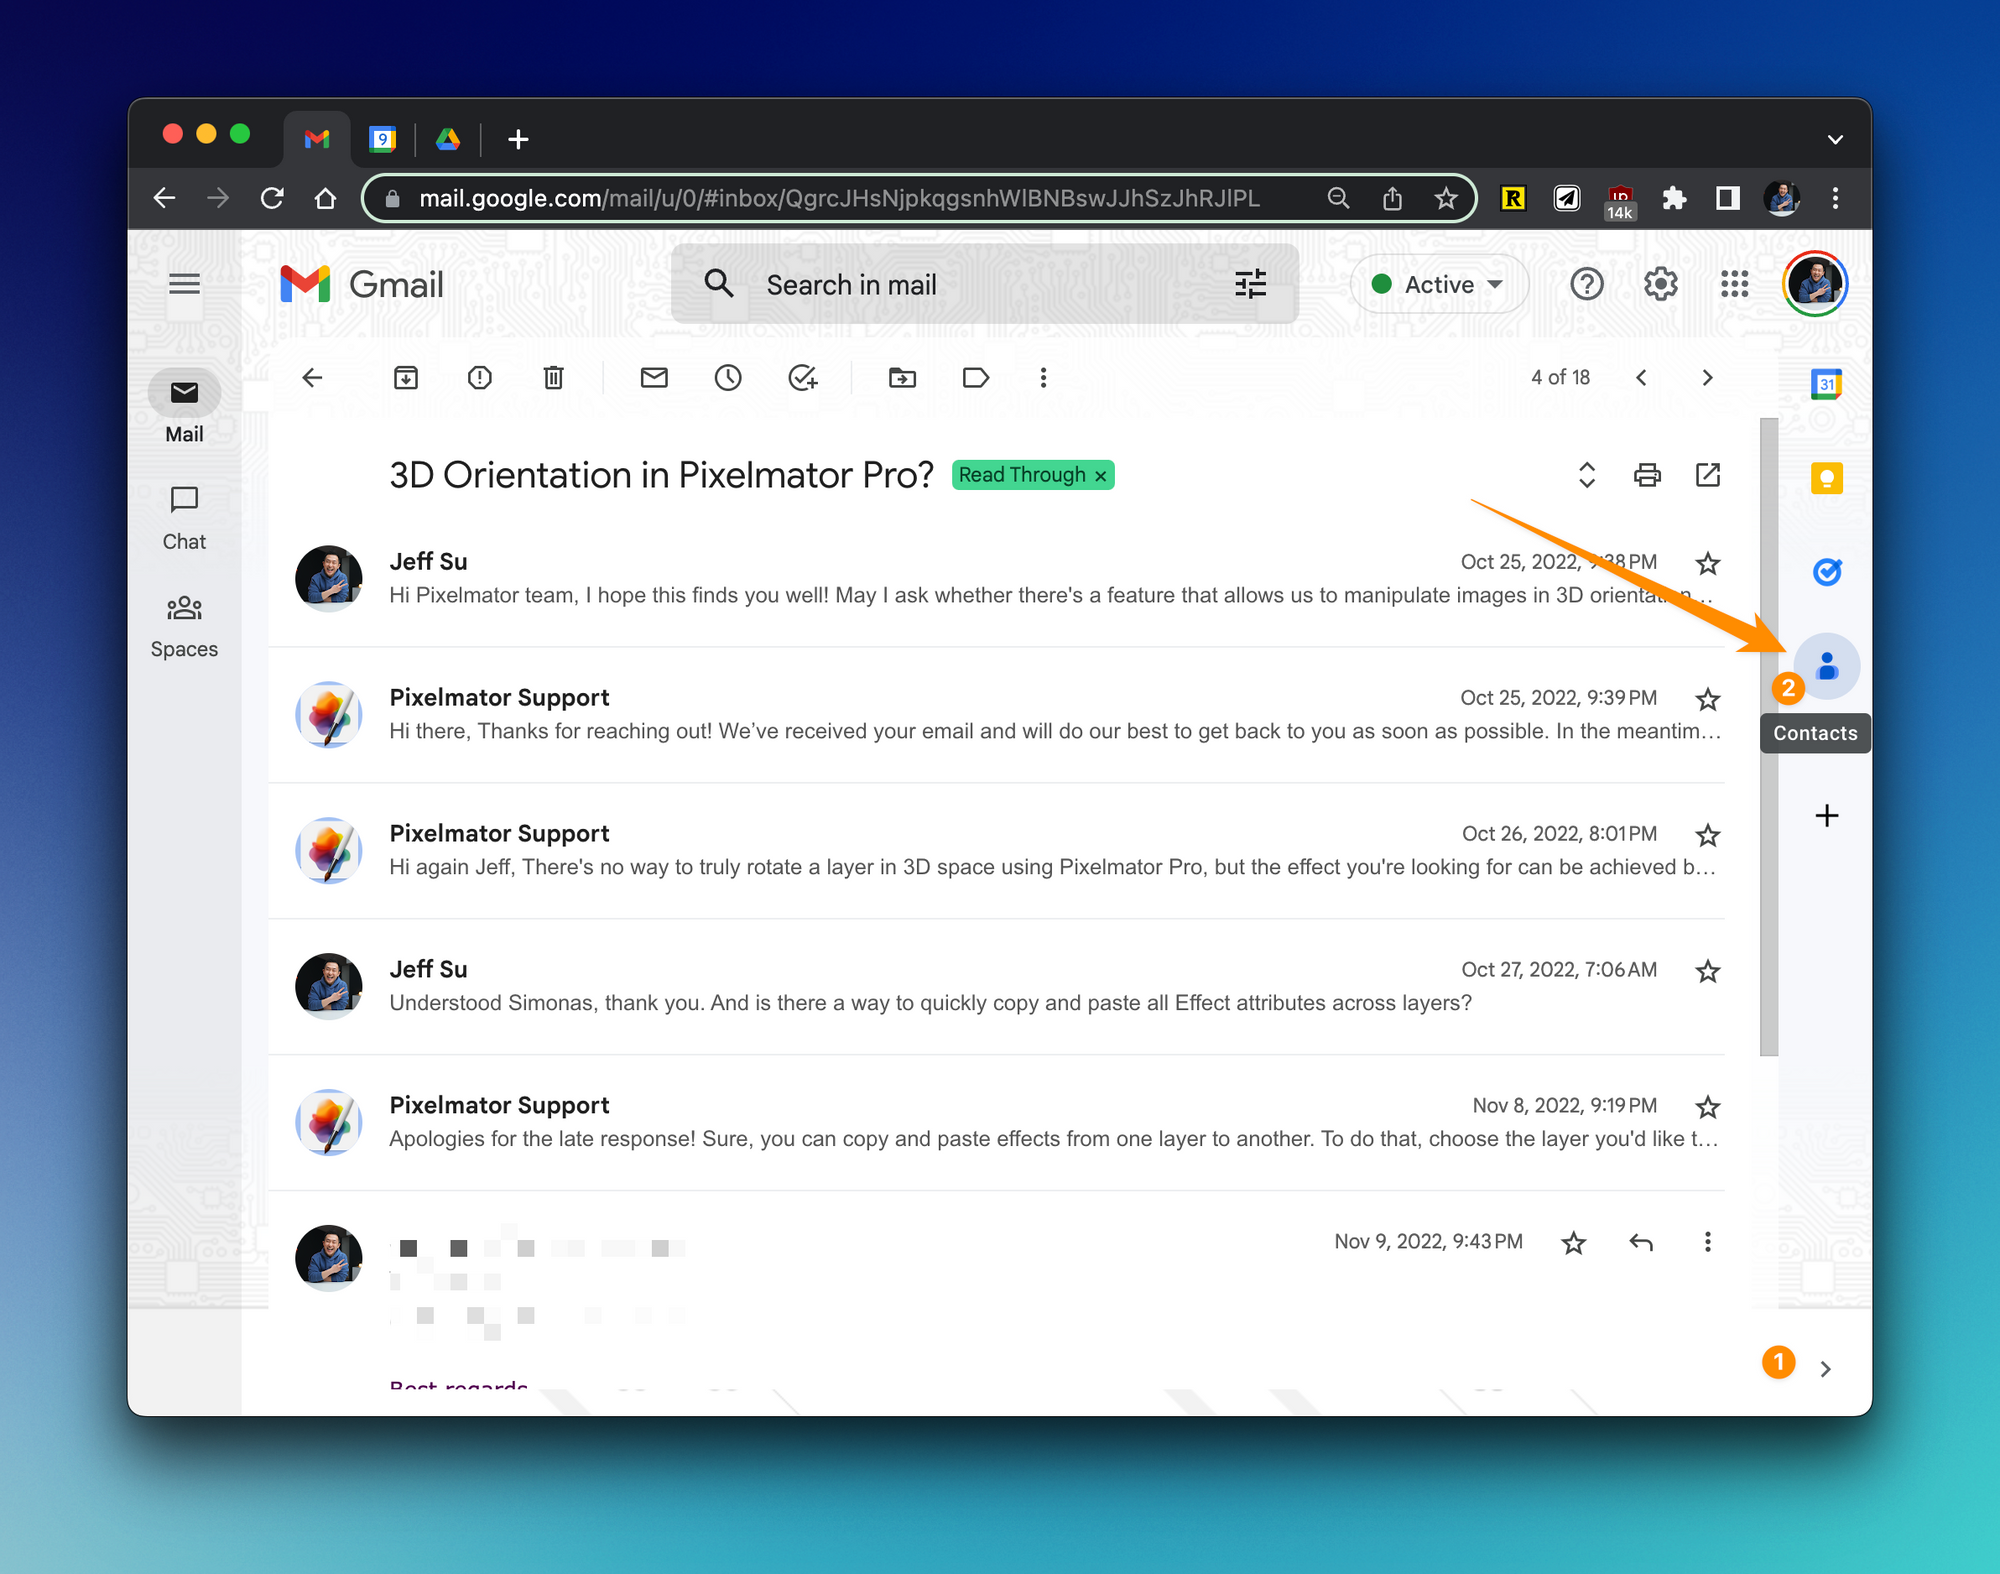2000x1574 pixels.
Task: Open Gmail Support help icon
Action: 1587,284
